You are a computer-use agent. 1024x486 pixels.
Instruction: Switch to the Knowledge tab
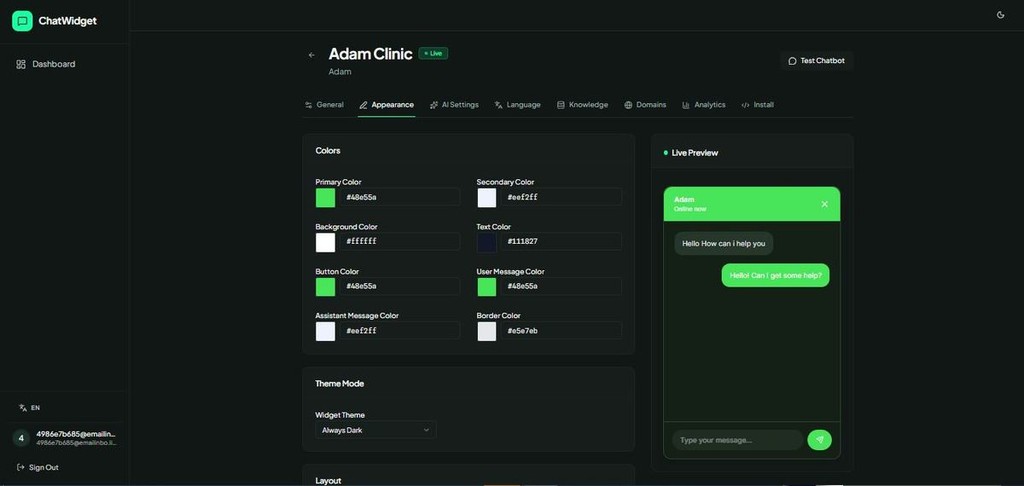pyautogui.click(x=582, y=105)
